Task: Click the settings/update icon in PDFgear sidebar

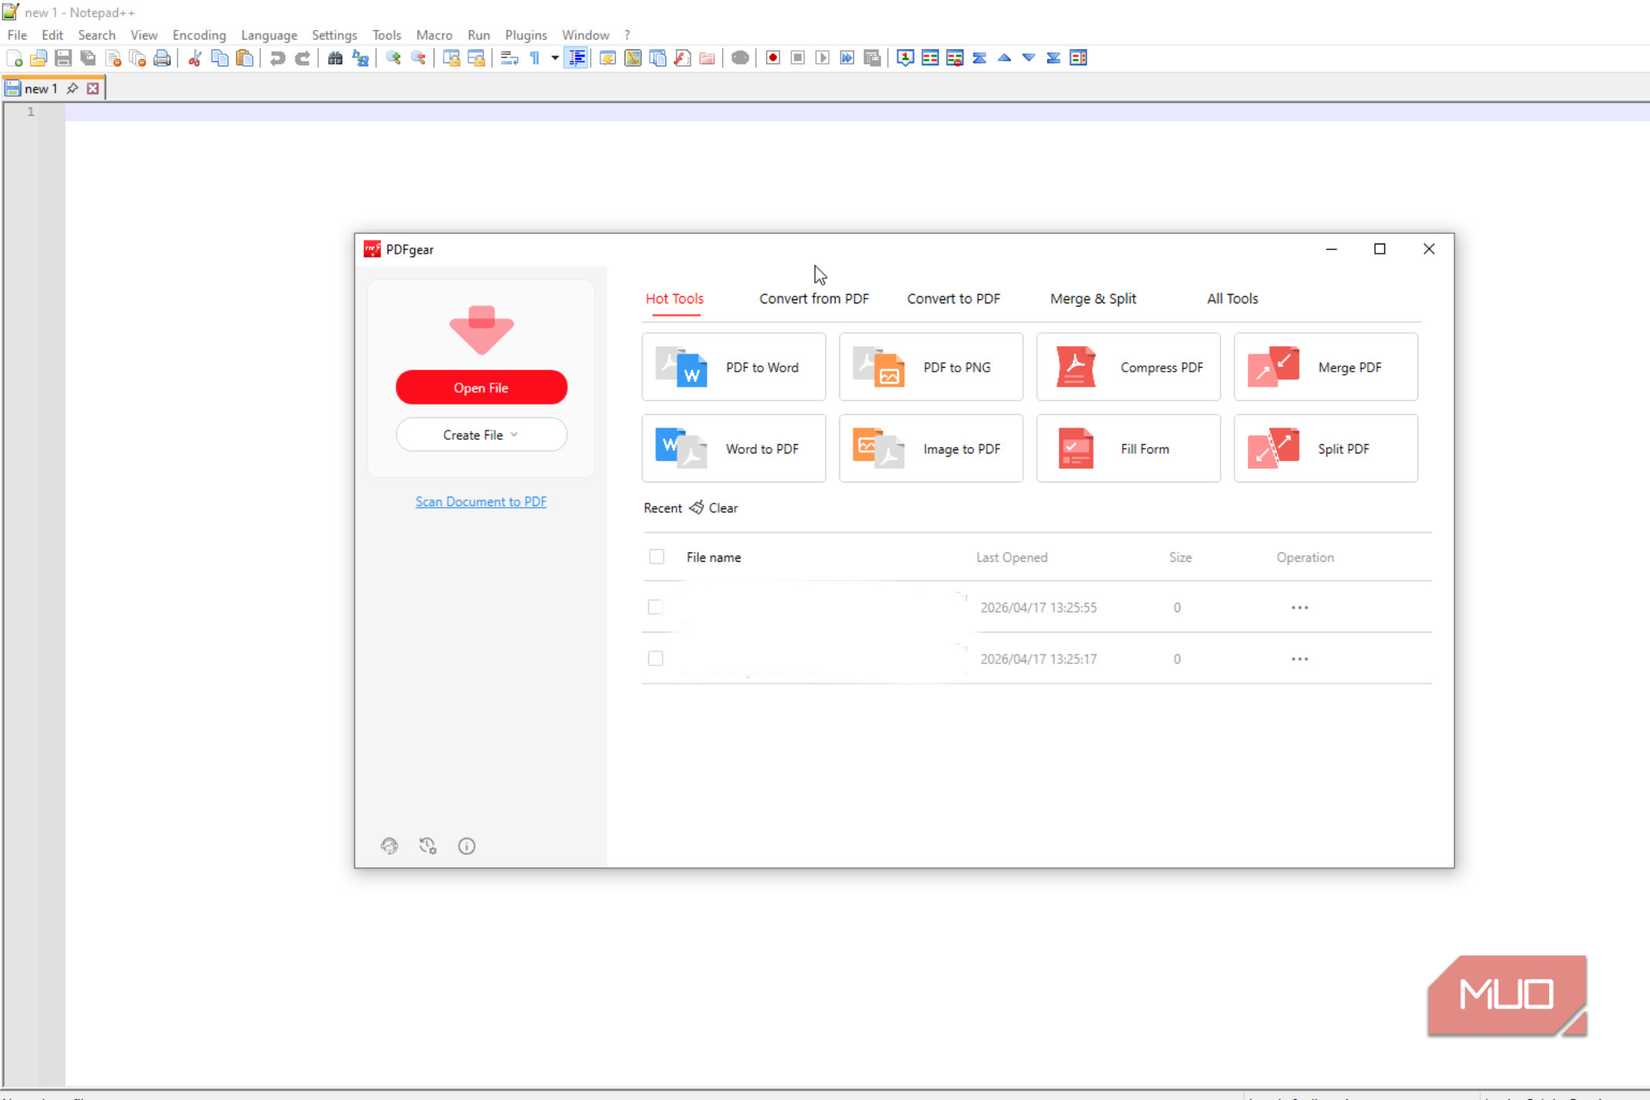Action: [428, 846]
